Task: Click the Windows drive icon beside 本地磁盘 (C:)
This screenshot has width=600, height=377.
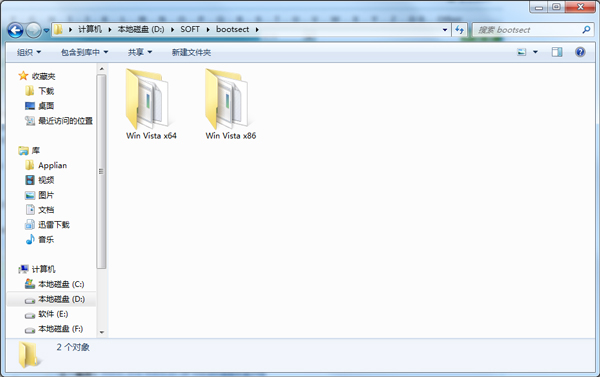Action: 30,284
